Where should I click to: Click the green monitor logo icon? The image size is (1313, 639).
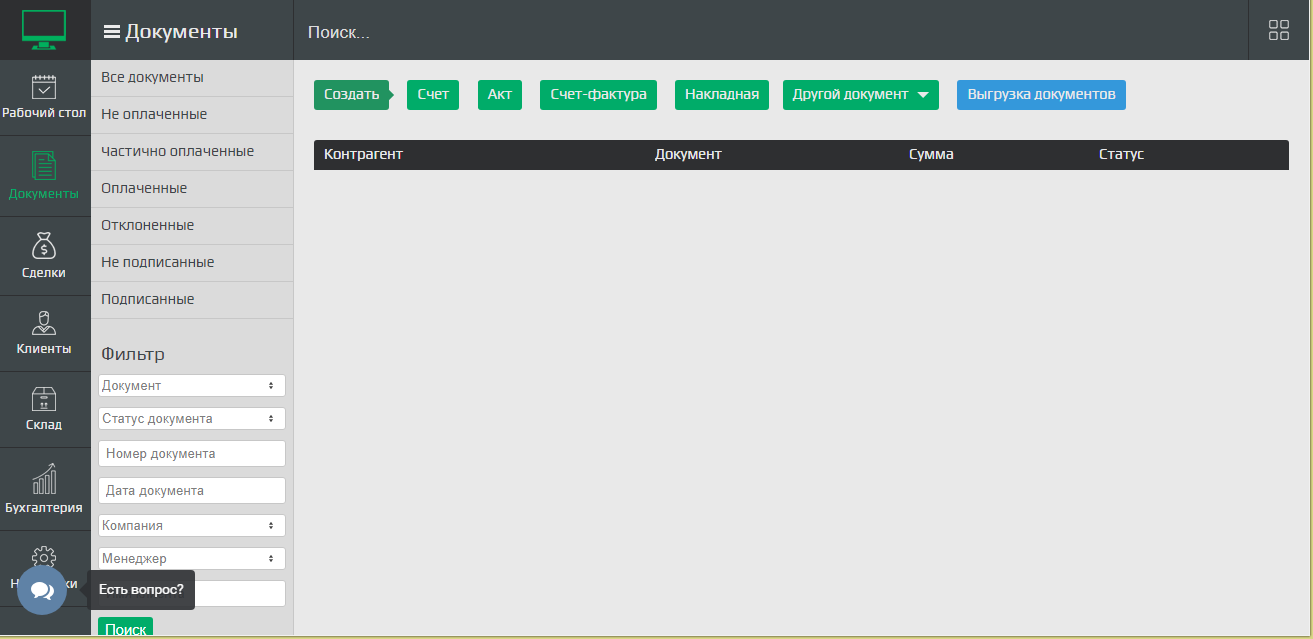[44, 30]
